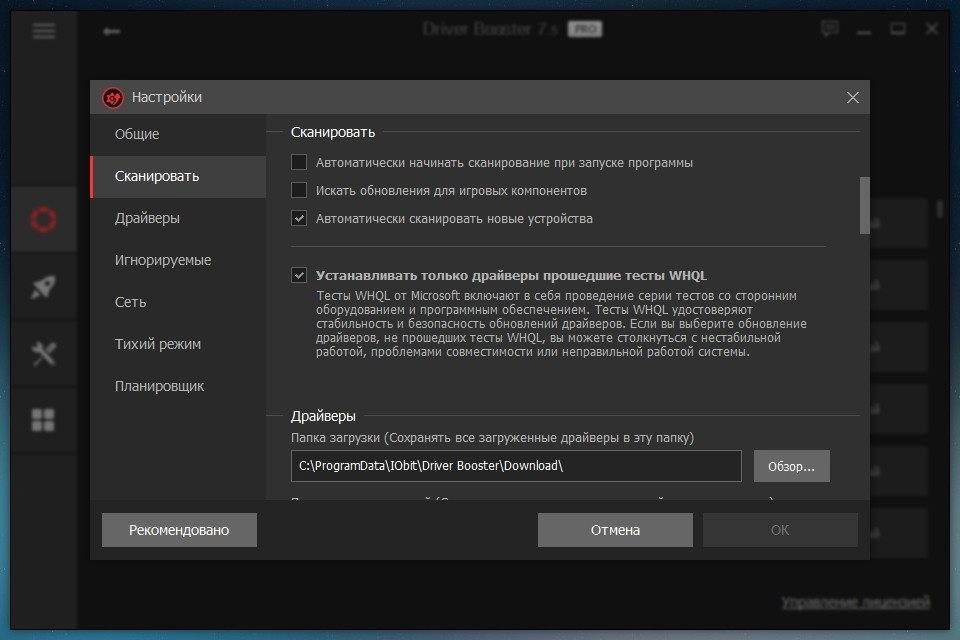960x640 pixels.
Task: Click the Обзор... browse button
Action: (792, 466)
